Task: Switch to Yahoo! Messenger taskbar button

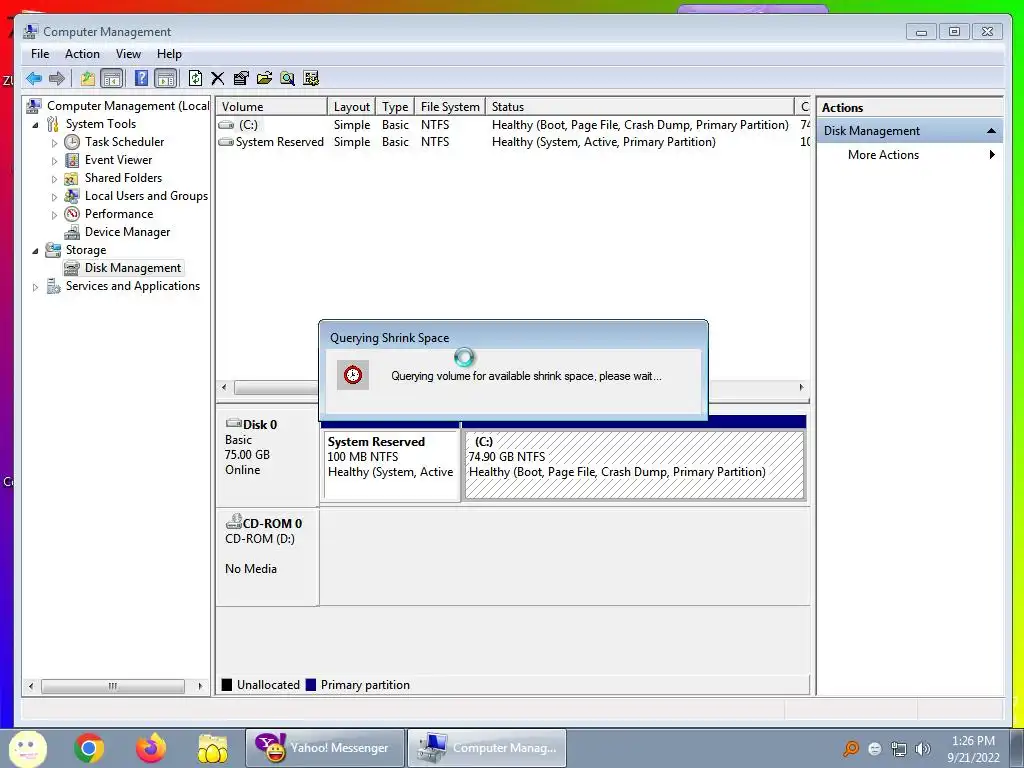Action: (x=325, y=748)
